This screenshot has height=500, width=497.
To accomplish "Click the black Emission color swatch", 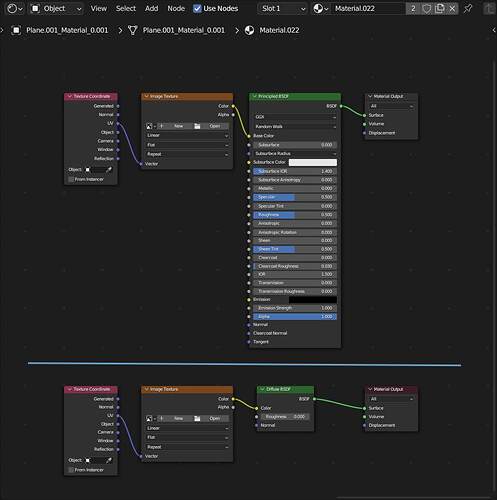I will (313, 300).
